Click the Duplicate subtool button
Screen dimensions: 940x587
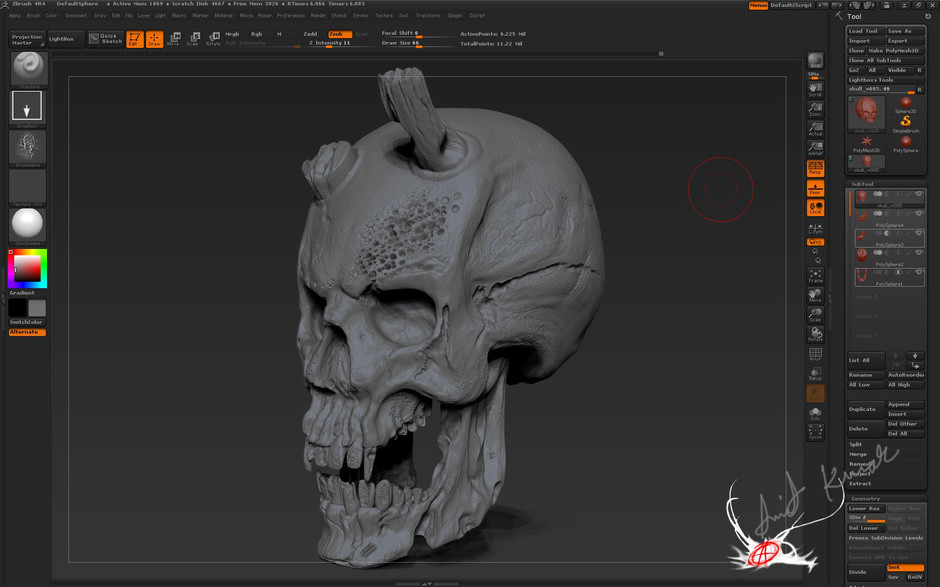pyautogui.click(x=864, y=409)
